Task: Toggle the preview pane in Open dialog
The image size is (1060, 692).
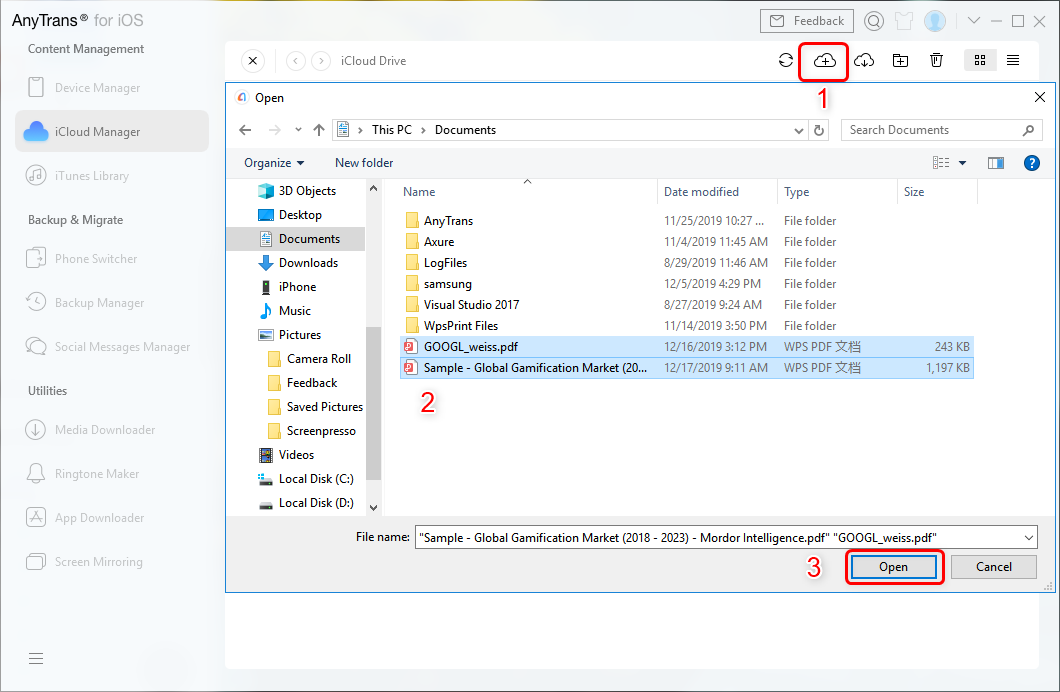Action: pos(995,162)
